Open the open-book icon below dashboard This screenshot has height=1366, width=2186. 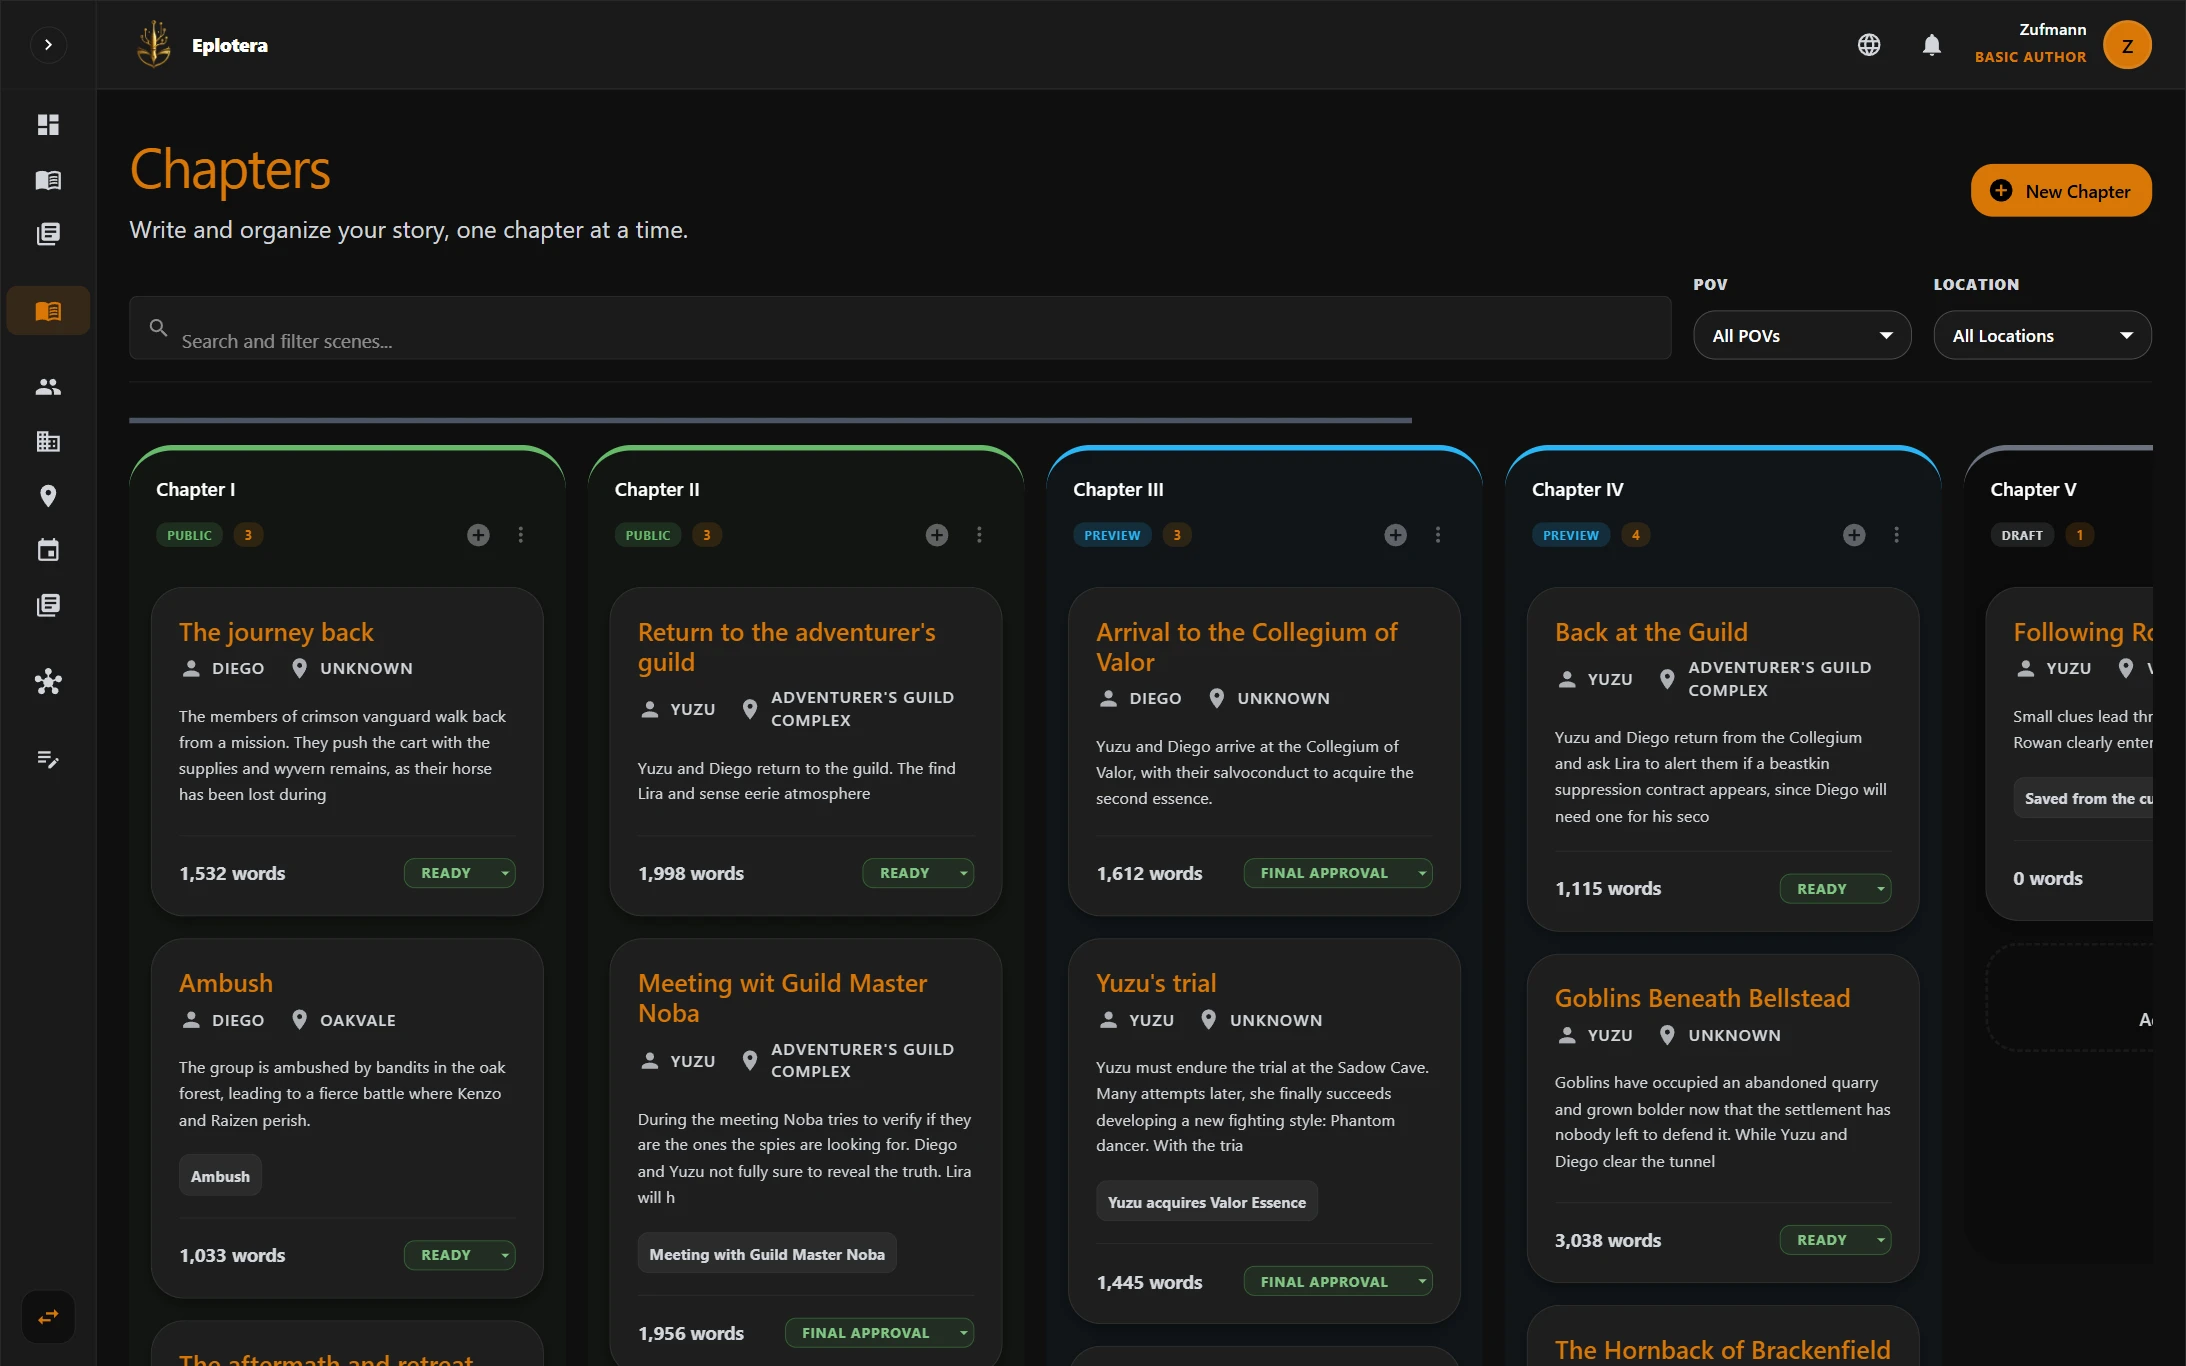click(x=48, y=180)
